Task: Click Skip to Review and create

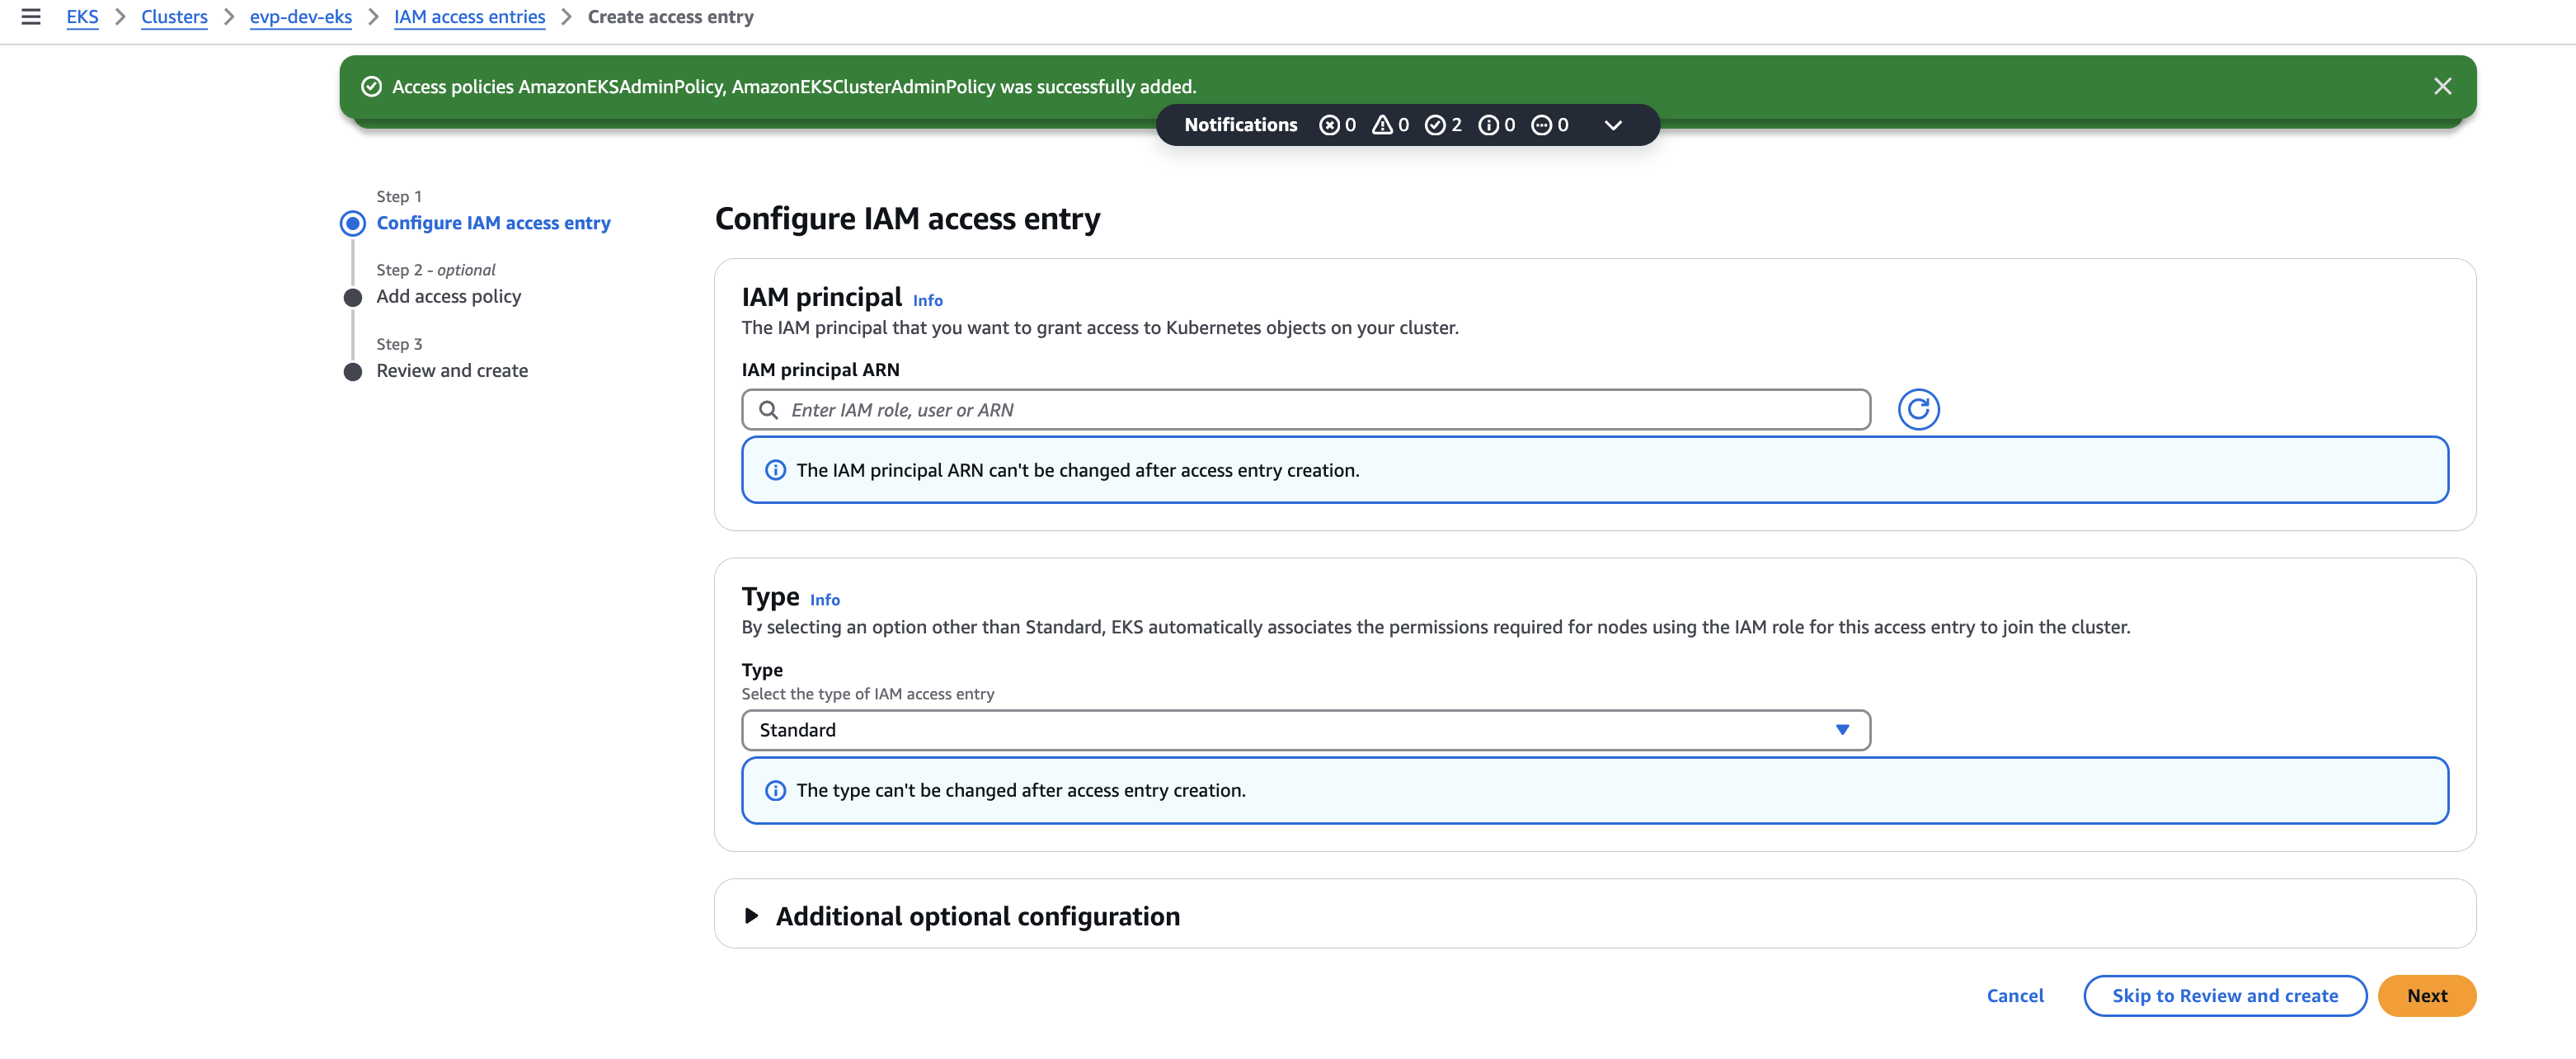Action: [x=2224, y=995]
